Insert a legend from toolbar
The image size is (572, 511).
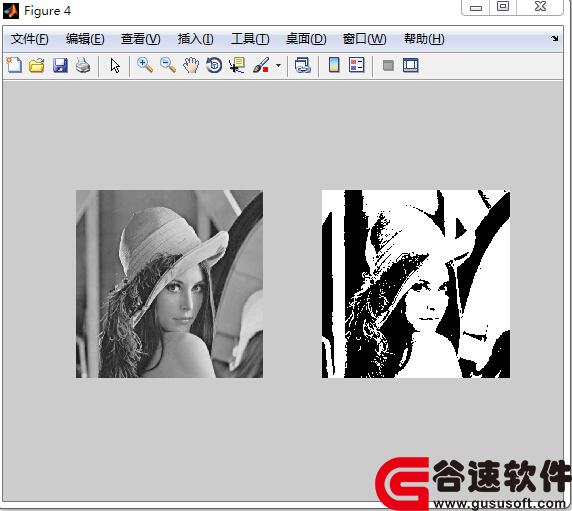(x=356, y=66)
